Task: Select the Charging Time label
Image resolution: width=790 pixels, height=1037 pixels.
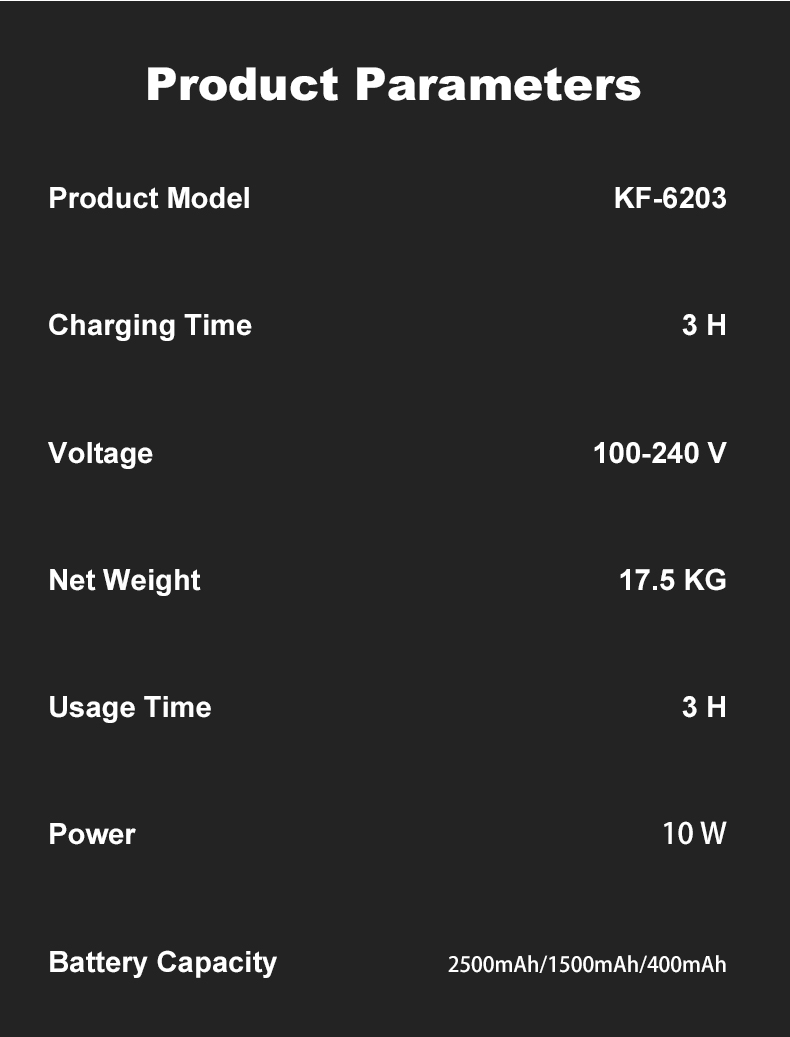Action: 150,327
